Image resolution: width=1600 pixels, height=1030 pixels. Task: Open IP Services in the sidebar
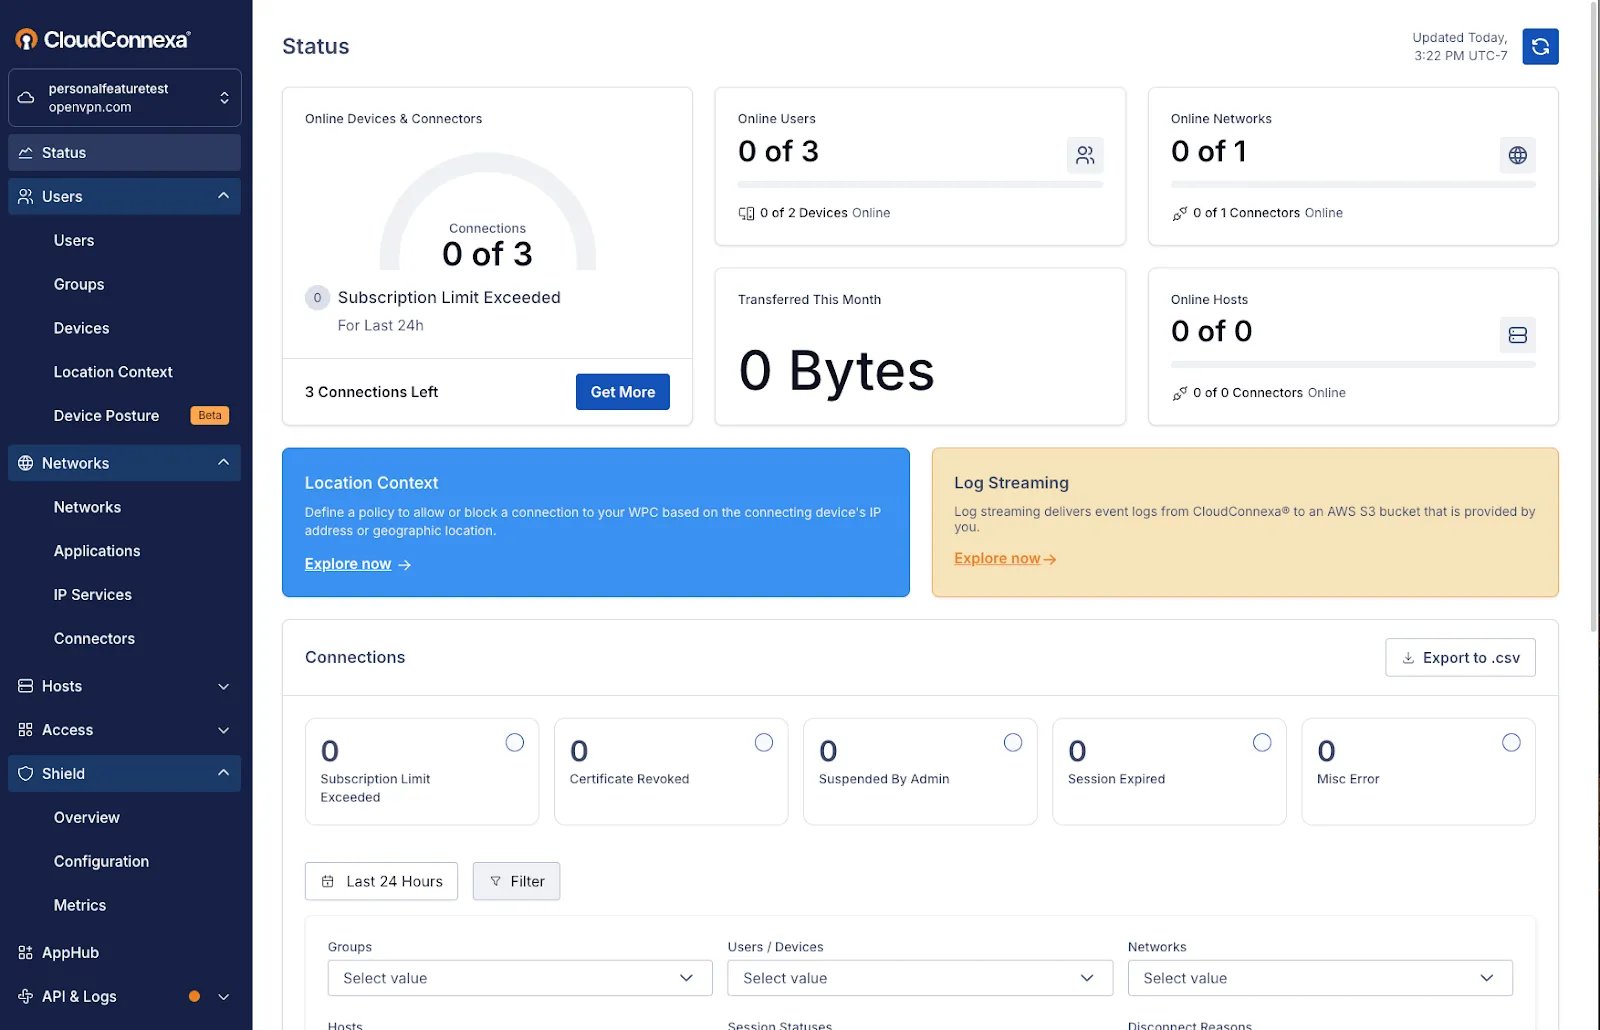(93, 595)
